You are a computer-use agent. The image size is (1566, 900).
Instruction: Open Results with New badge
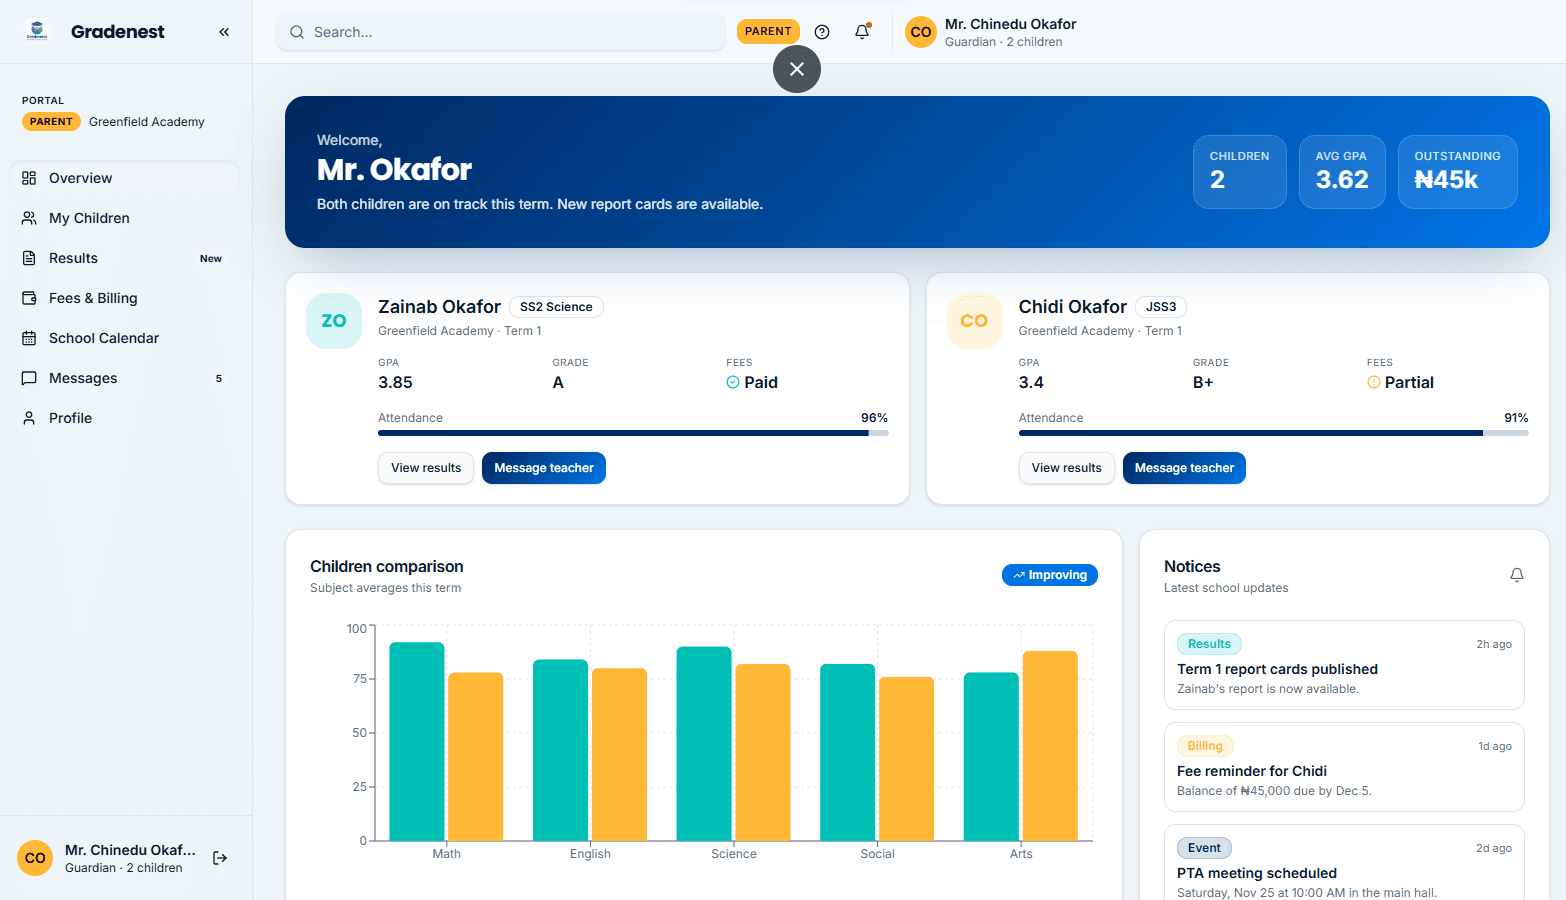tap(125, 258)
